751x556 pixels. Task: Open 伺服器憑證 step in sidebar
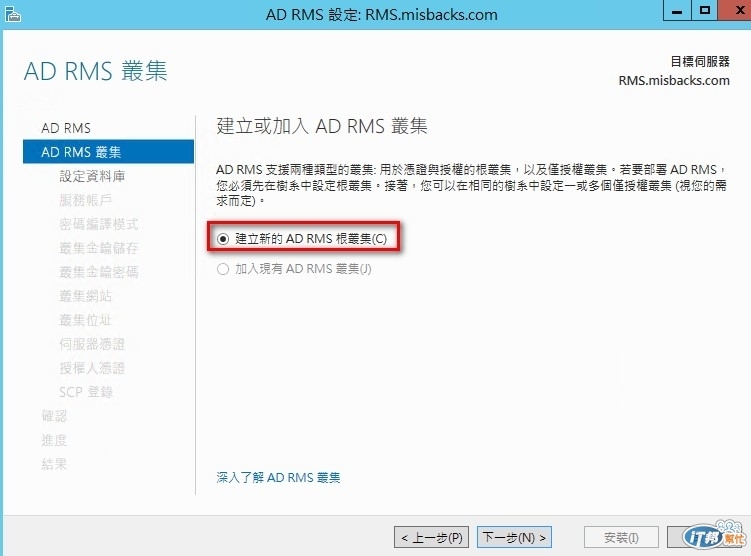92,343
